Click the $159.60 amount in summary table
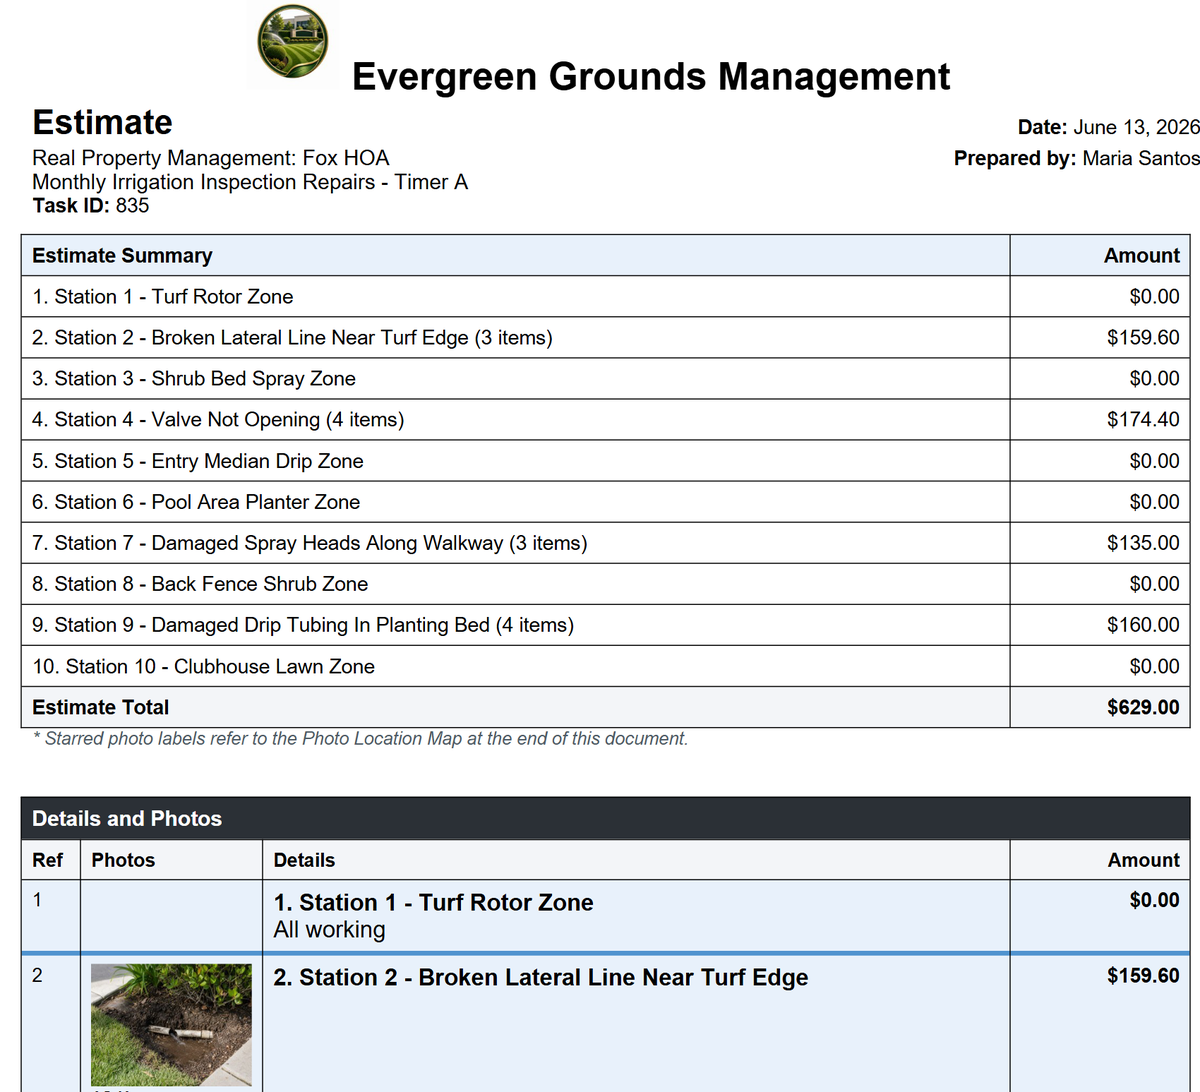Screen dimensions: 1200x1092 [1143, 337]
